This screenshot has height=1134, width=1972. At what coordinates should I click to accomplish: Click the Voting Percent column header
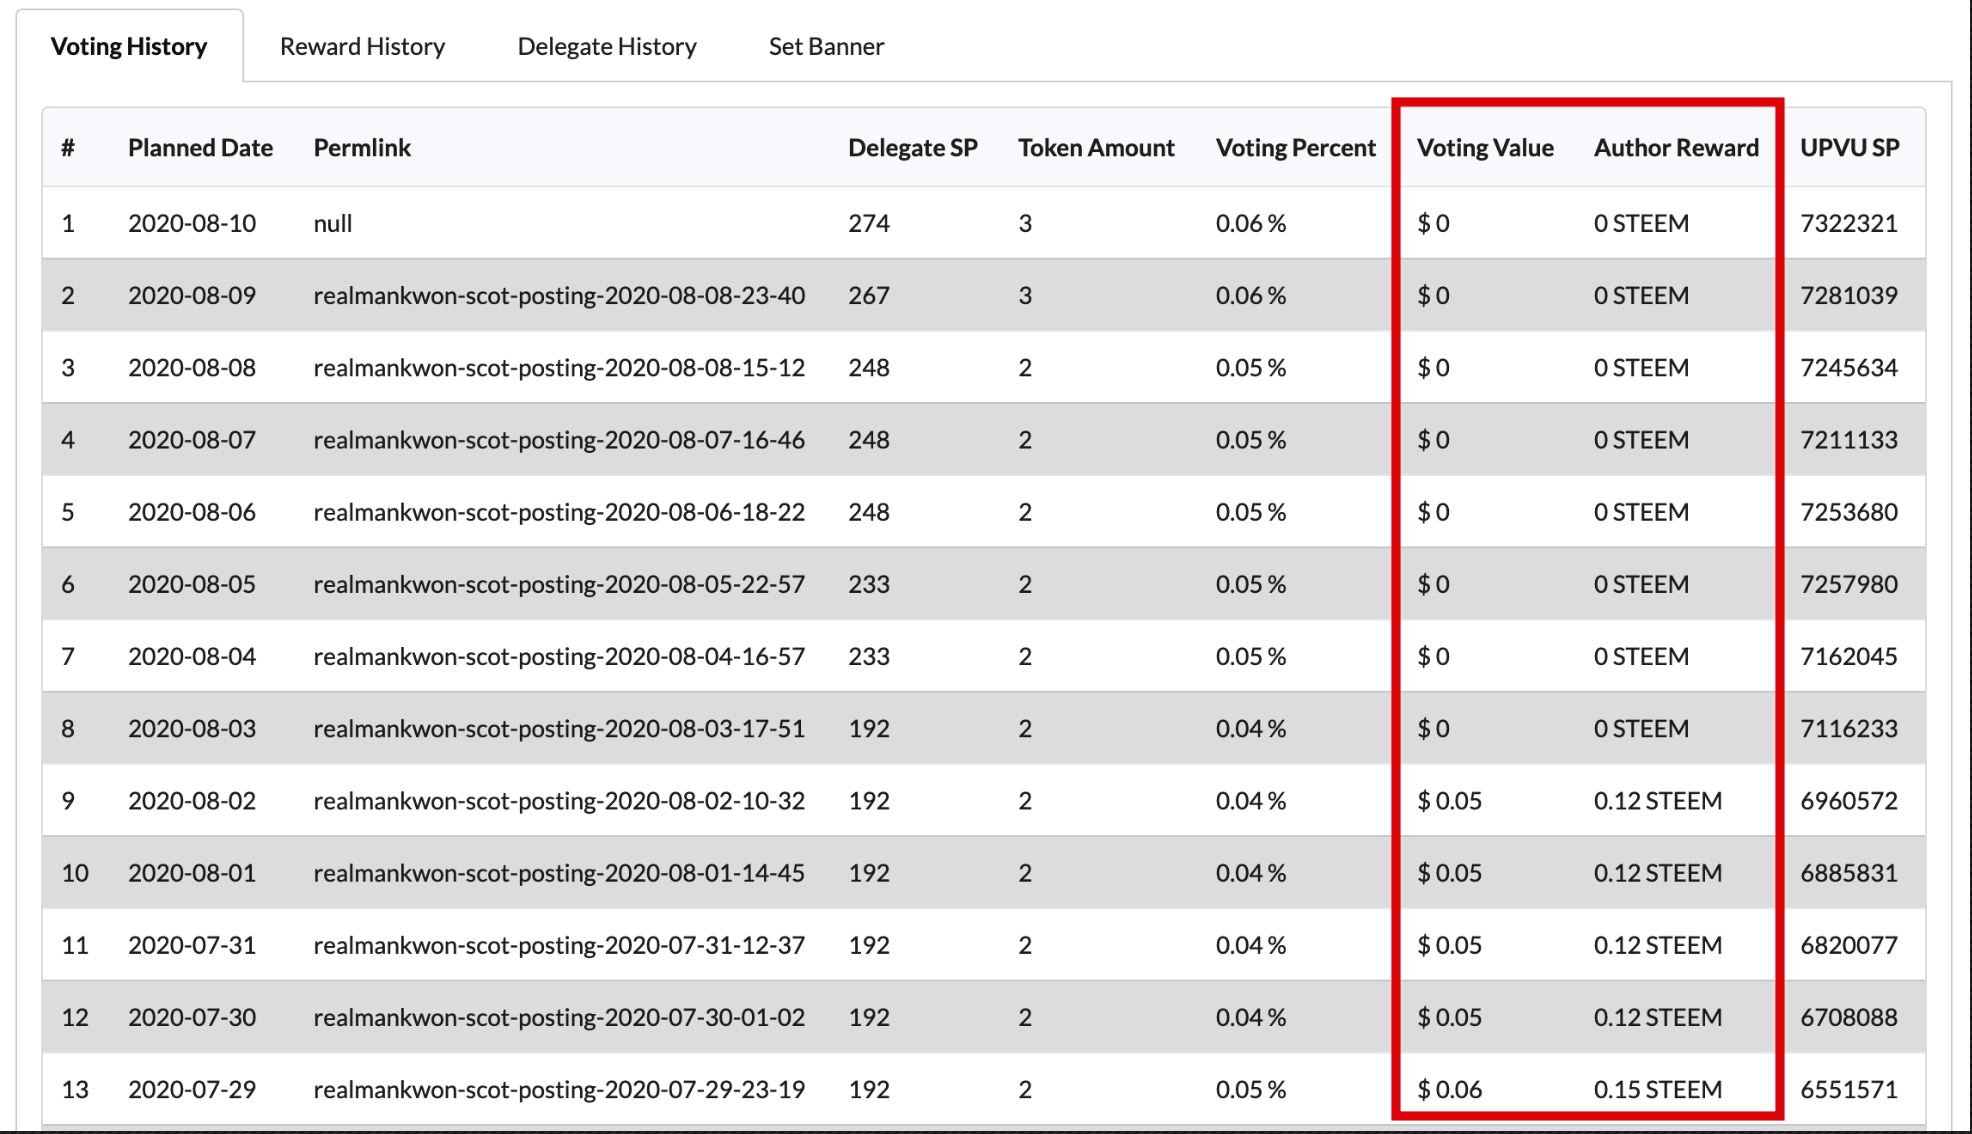click(1295, 148)
